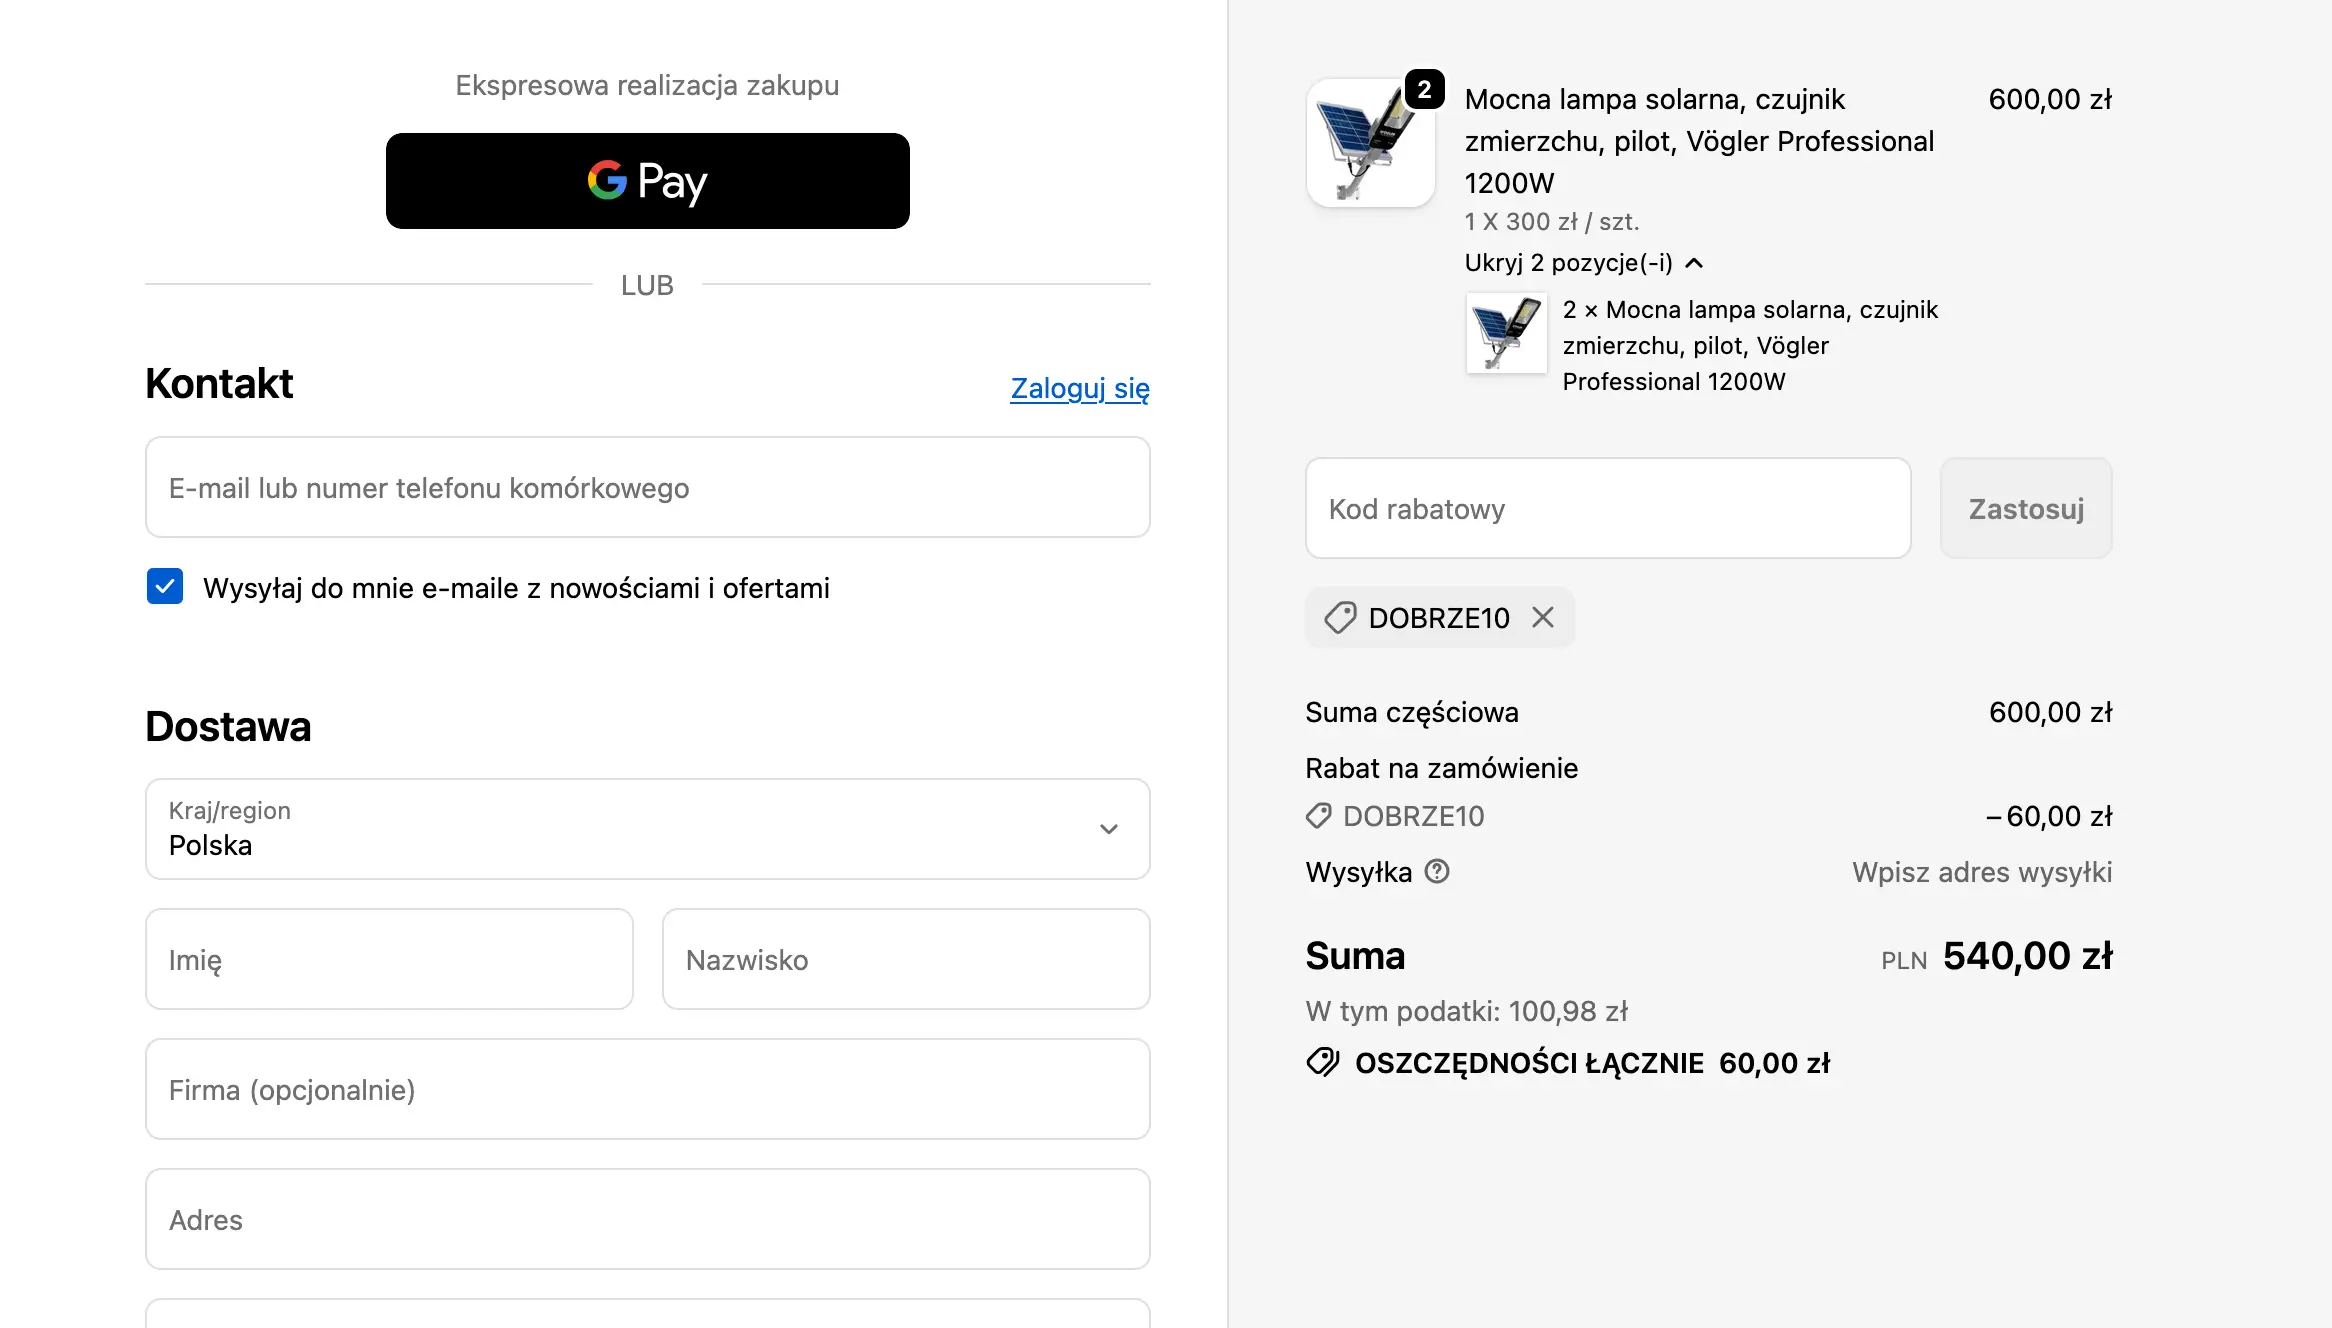Click the Zaloguj się link
The width and height of the screenshot is (2332, 1328).
click(1079, 388)
